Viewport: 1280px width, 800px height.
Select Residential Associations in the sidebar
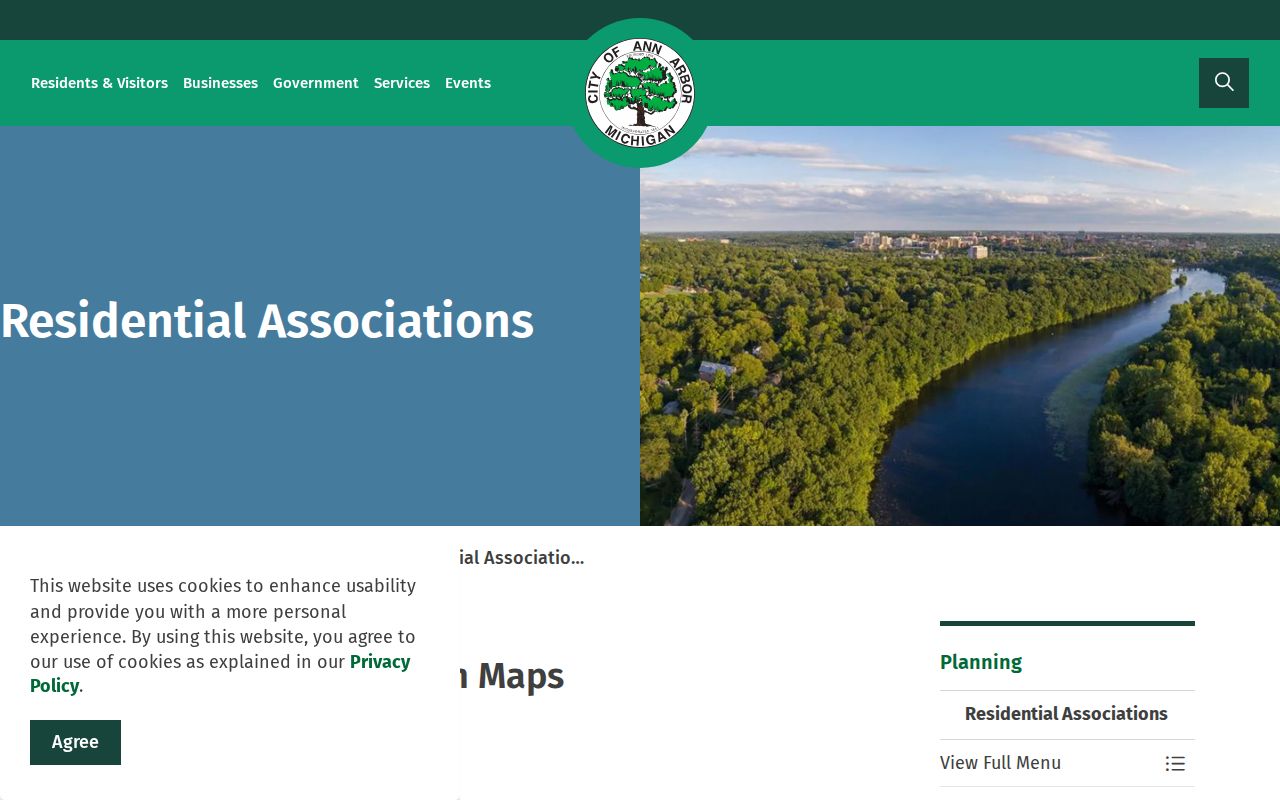point(1066,714)
